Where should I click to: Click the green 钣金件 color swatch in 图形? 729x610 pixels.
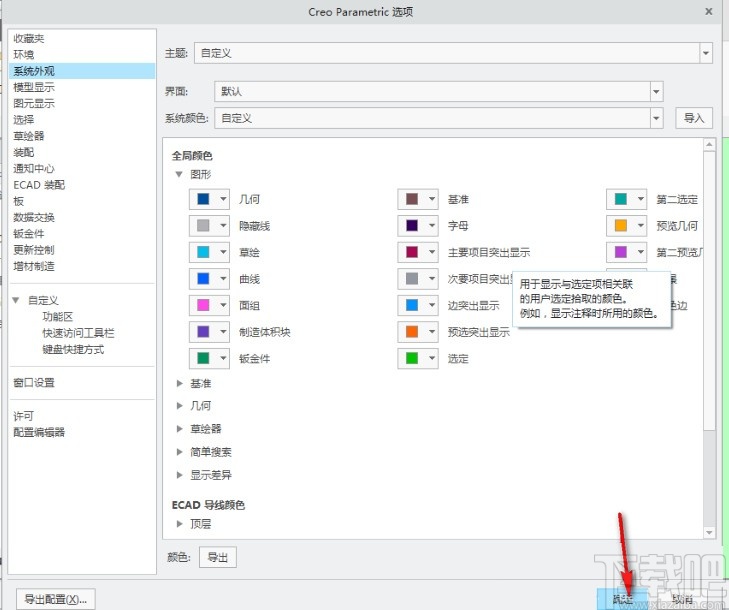click(203, 358)
